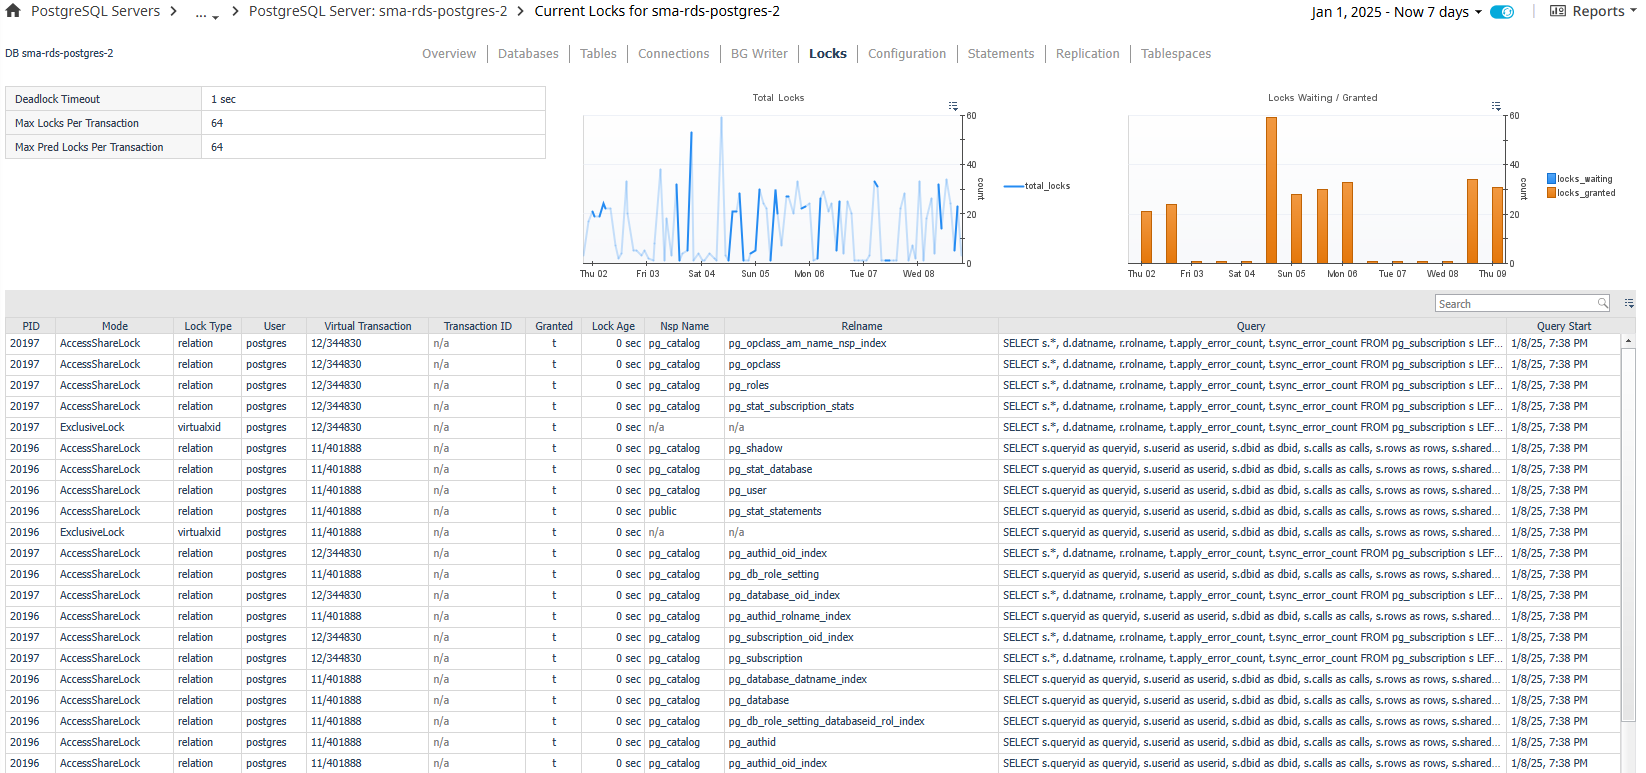Sort by the User column header

click(275, 326)
